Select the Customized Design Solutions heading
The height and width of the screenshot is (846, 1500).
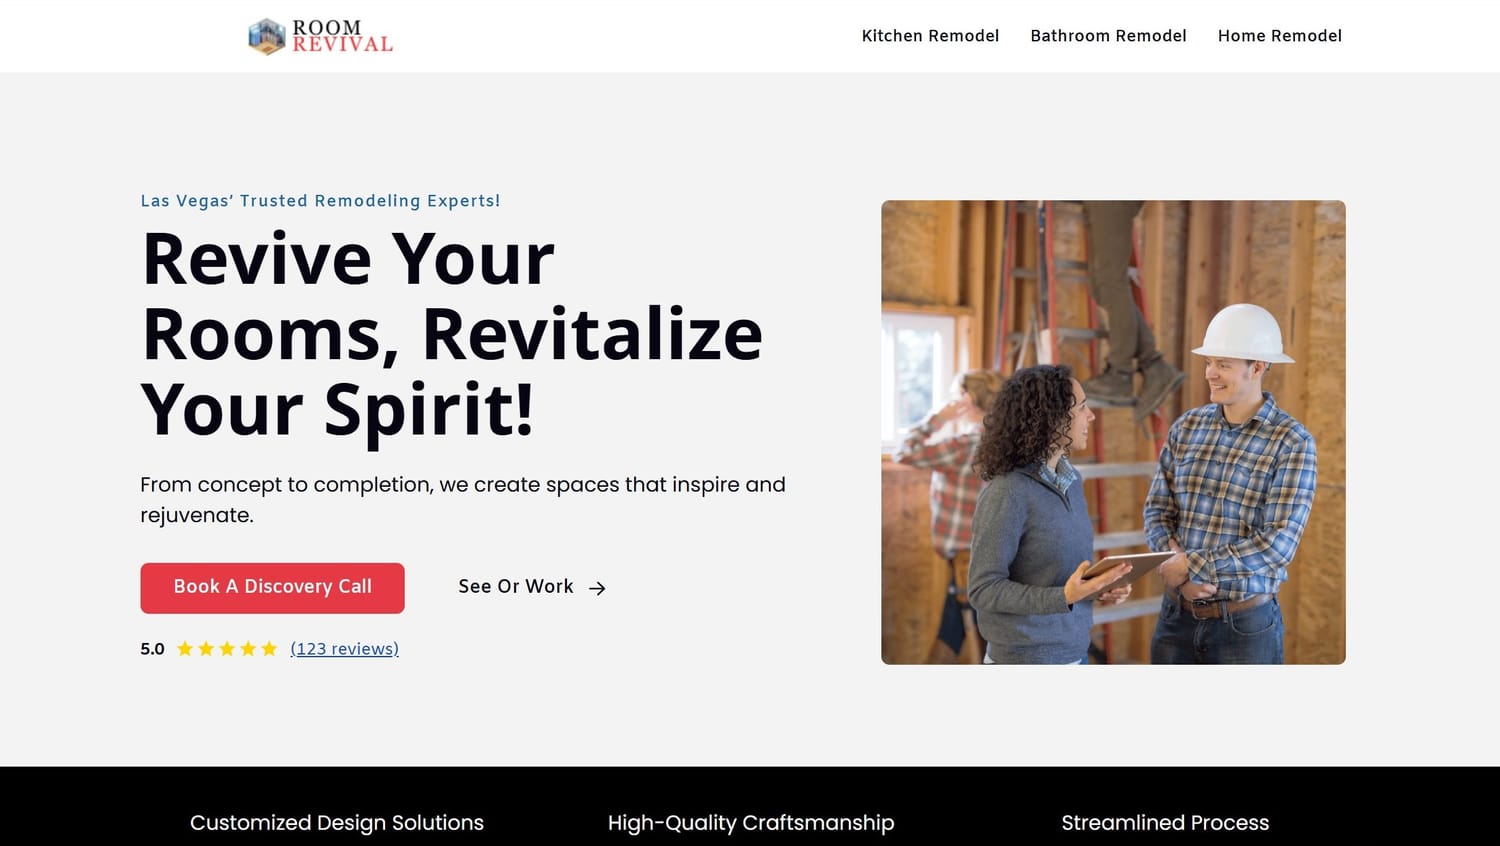coord(337,823)
